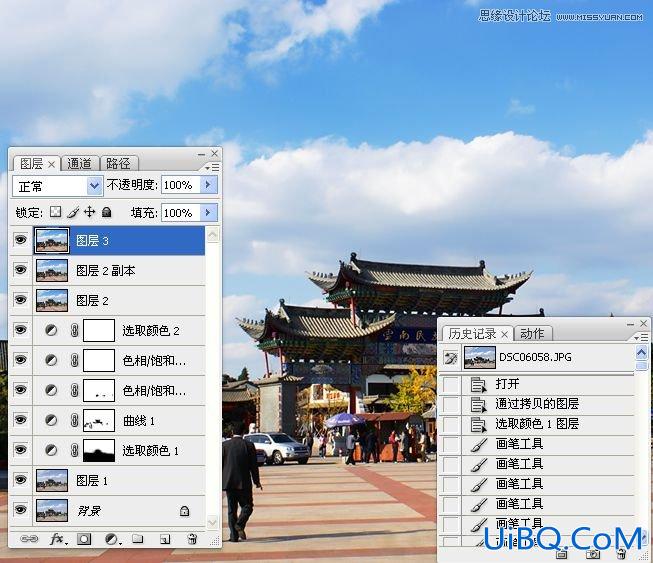Create a new snapshot with the camera icon
The height and width of the screenshot is (563, 653).
coord(593,554)
